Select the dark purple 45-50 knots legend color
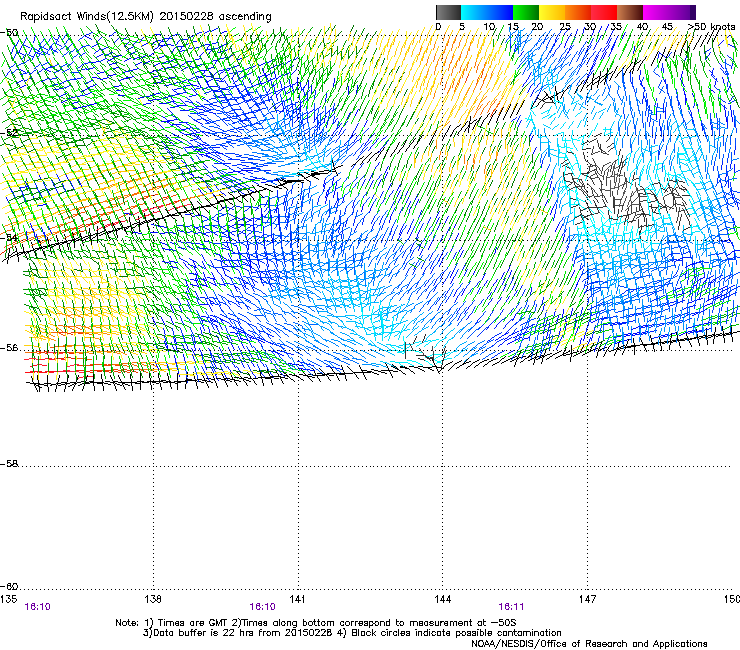740x650 pixels. 682,12
